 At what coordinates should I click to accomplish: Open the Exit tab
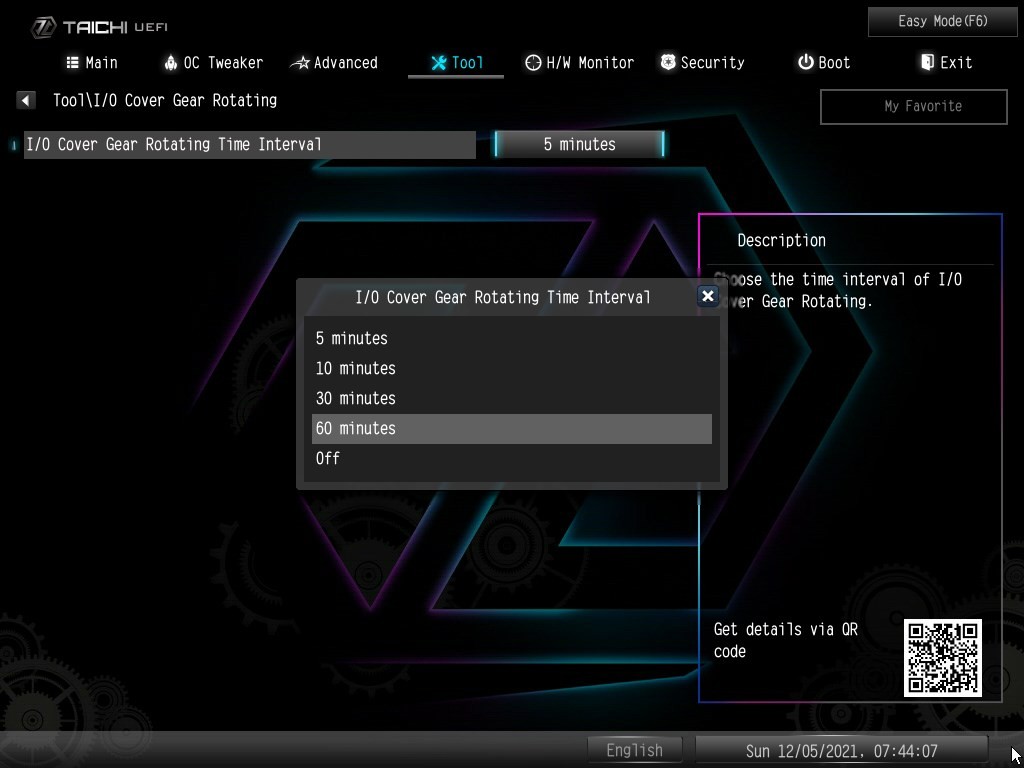946,63
